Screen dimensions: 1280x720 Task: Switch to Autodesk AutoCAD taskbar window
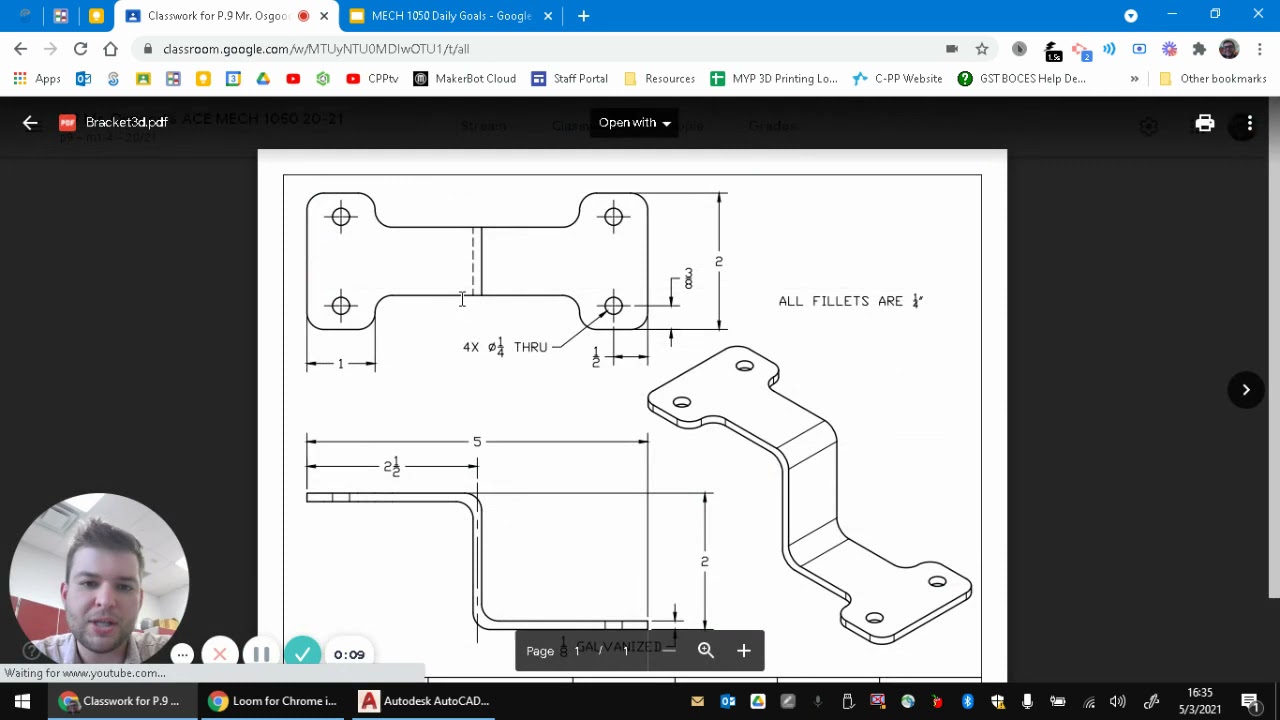pyautogui.click(x=425, y=701)
